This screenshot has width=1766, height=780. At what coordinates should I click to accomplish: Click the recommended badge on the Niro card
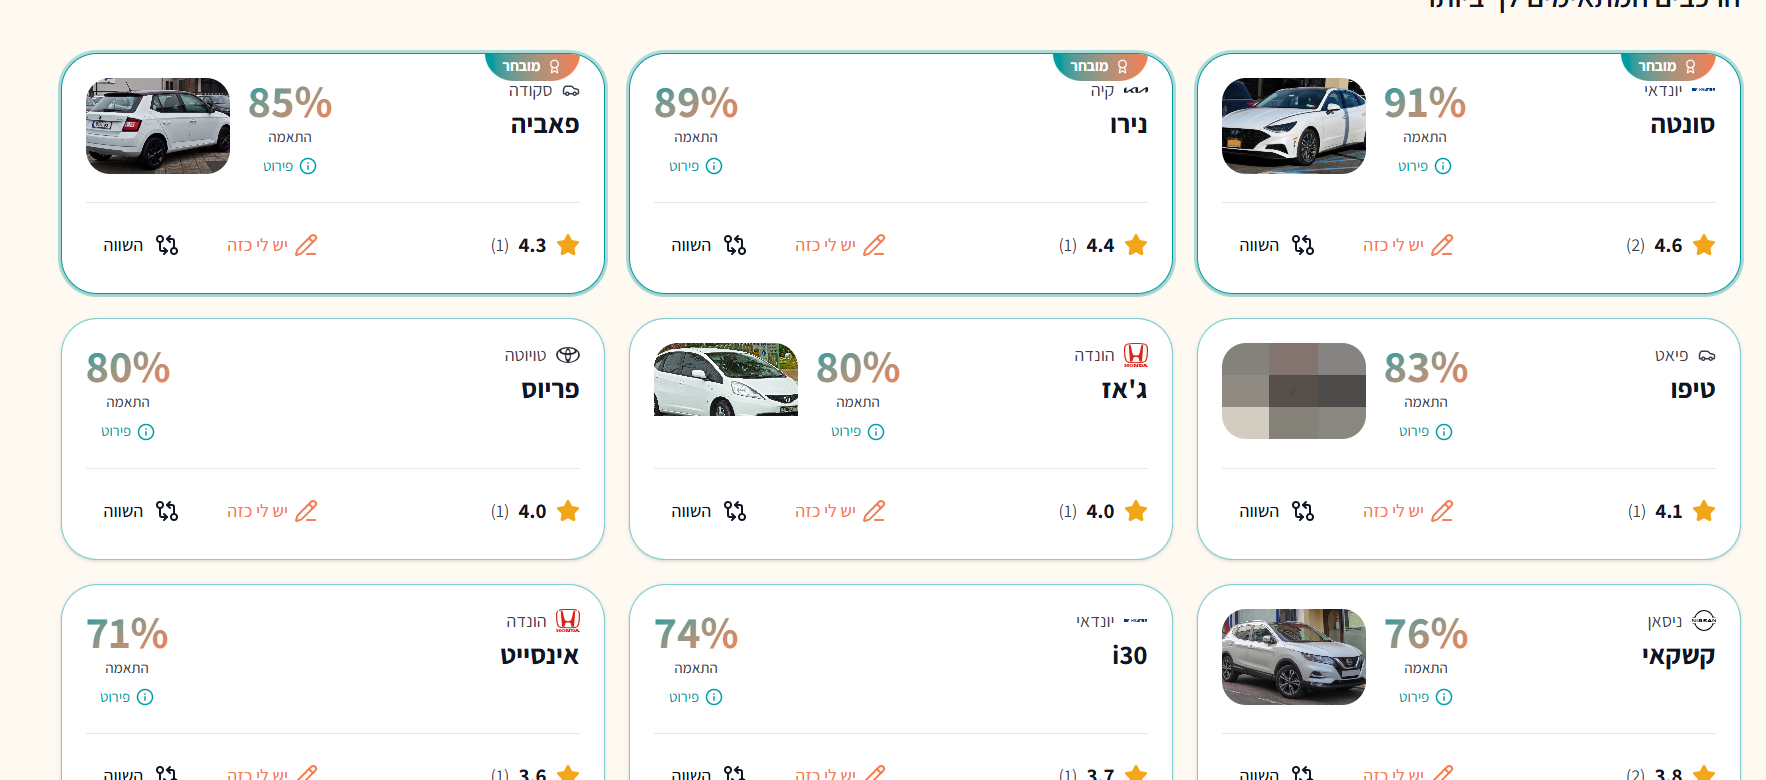click(x=1099, y=66)
